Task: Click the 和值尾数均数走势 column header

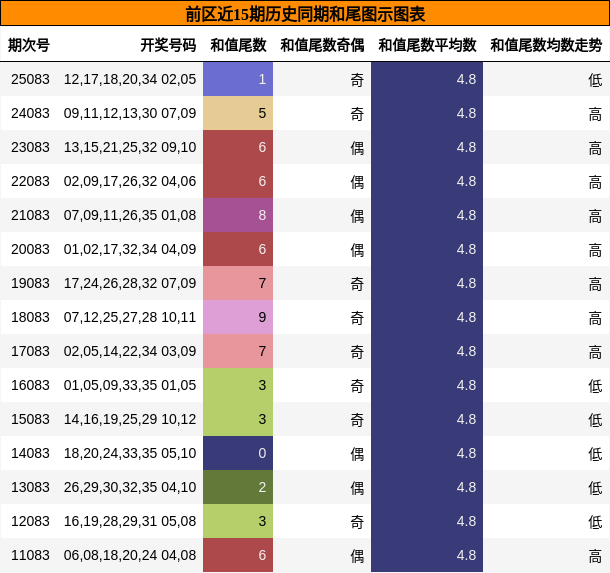Action: pyautogui.click(x=546, y=45)
